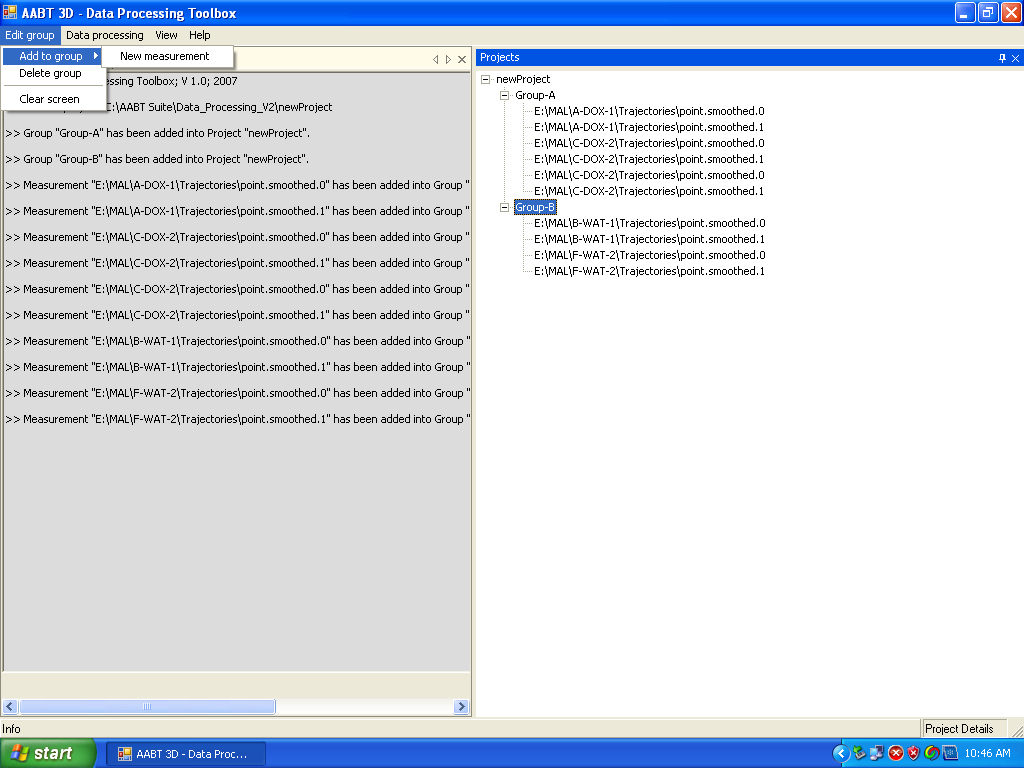Viewport: 1024px width, 768px height.
Task: Open the Help menu
Action: point(199,35)
